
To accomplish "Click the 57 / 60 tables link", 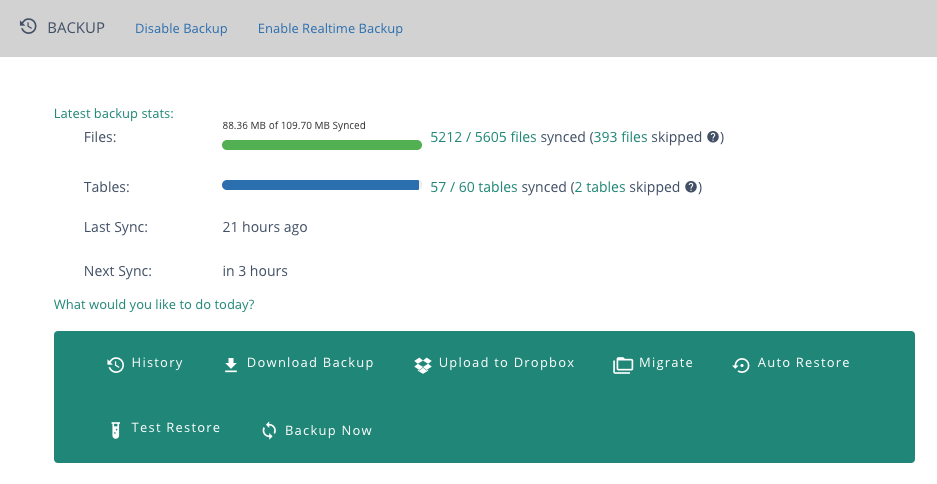I will 474,187.
